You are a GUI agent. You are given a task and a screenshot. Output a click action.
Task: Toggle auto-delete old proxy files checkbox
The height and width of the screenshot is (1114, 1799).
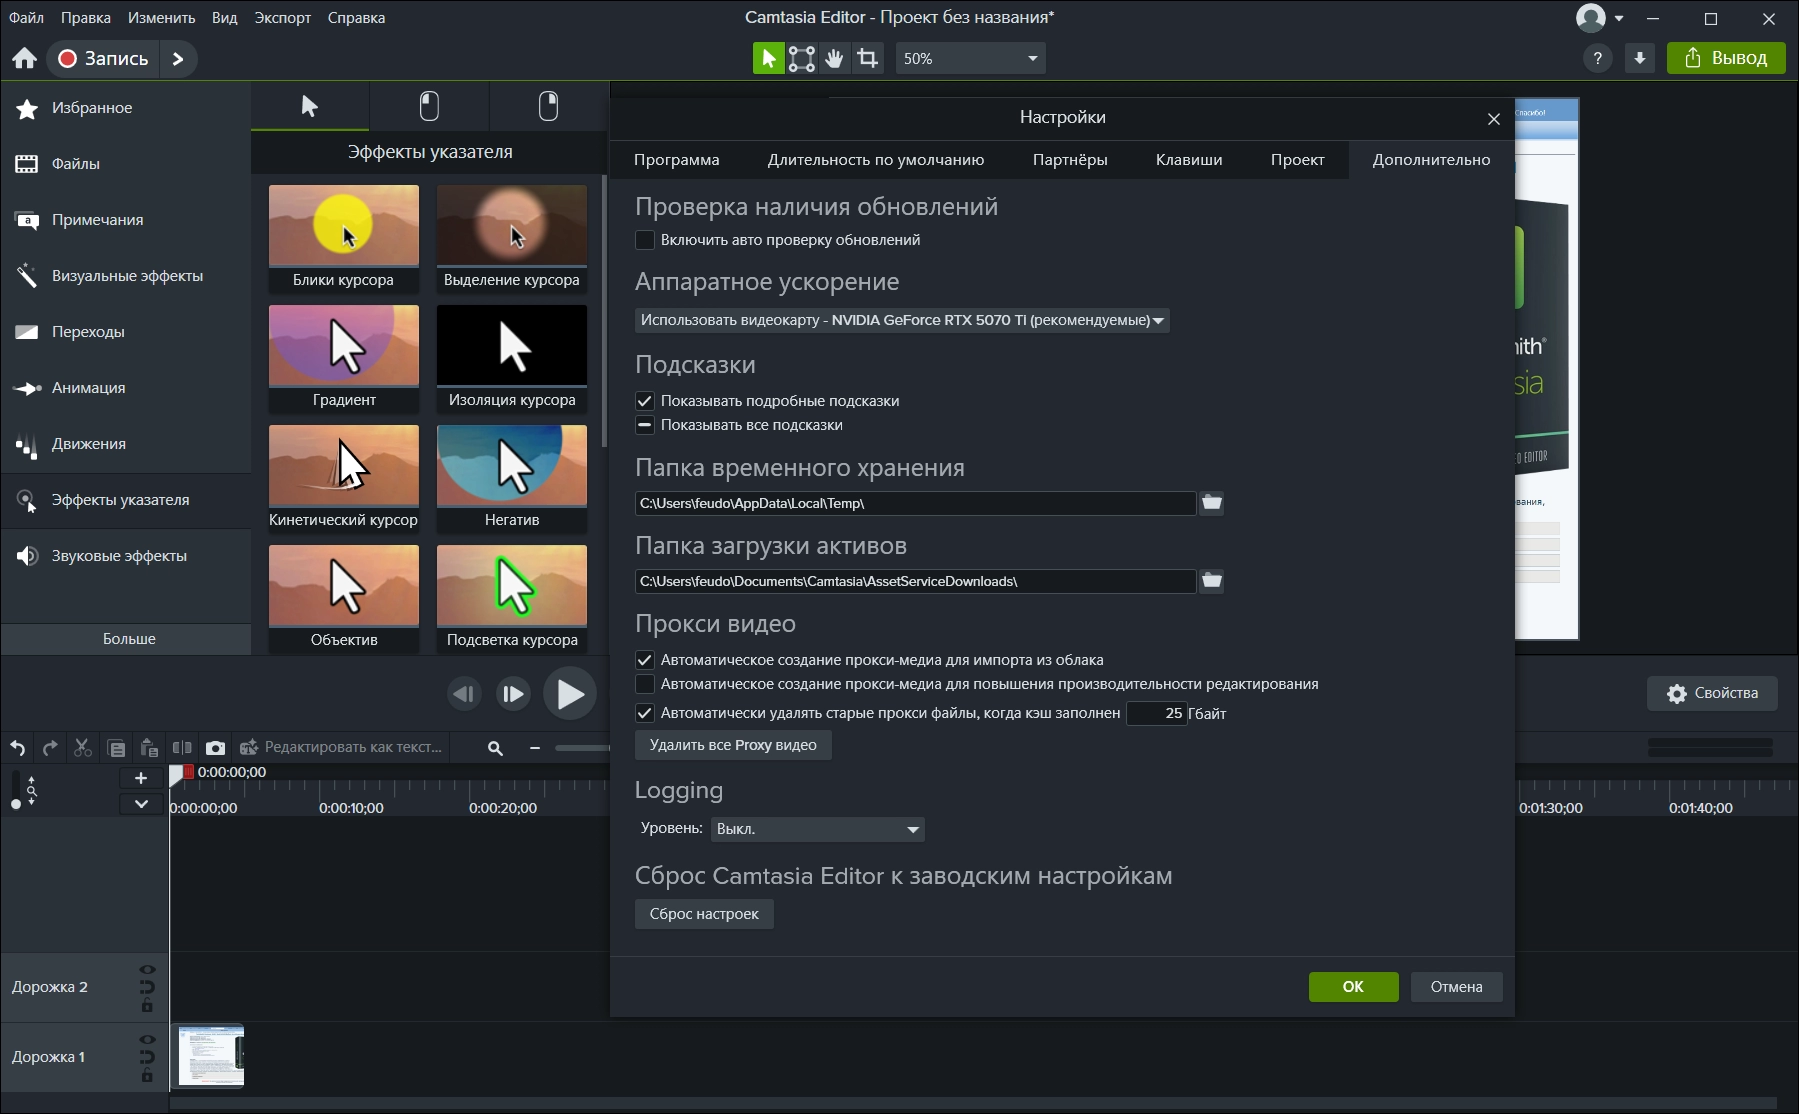645,713
